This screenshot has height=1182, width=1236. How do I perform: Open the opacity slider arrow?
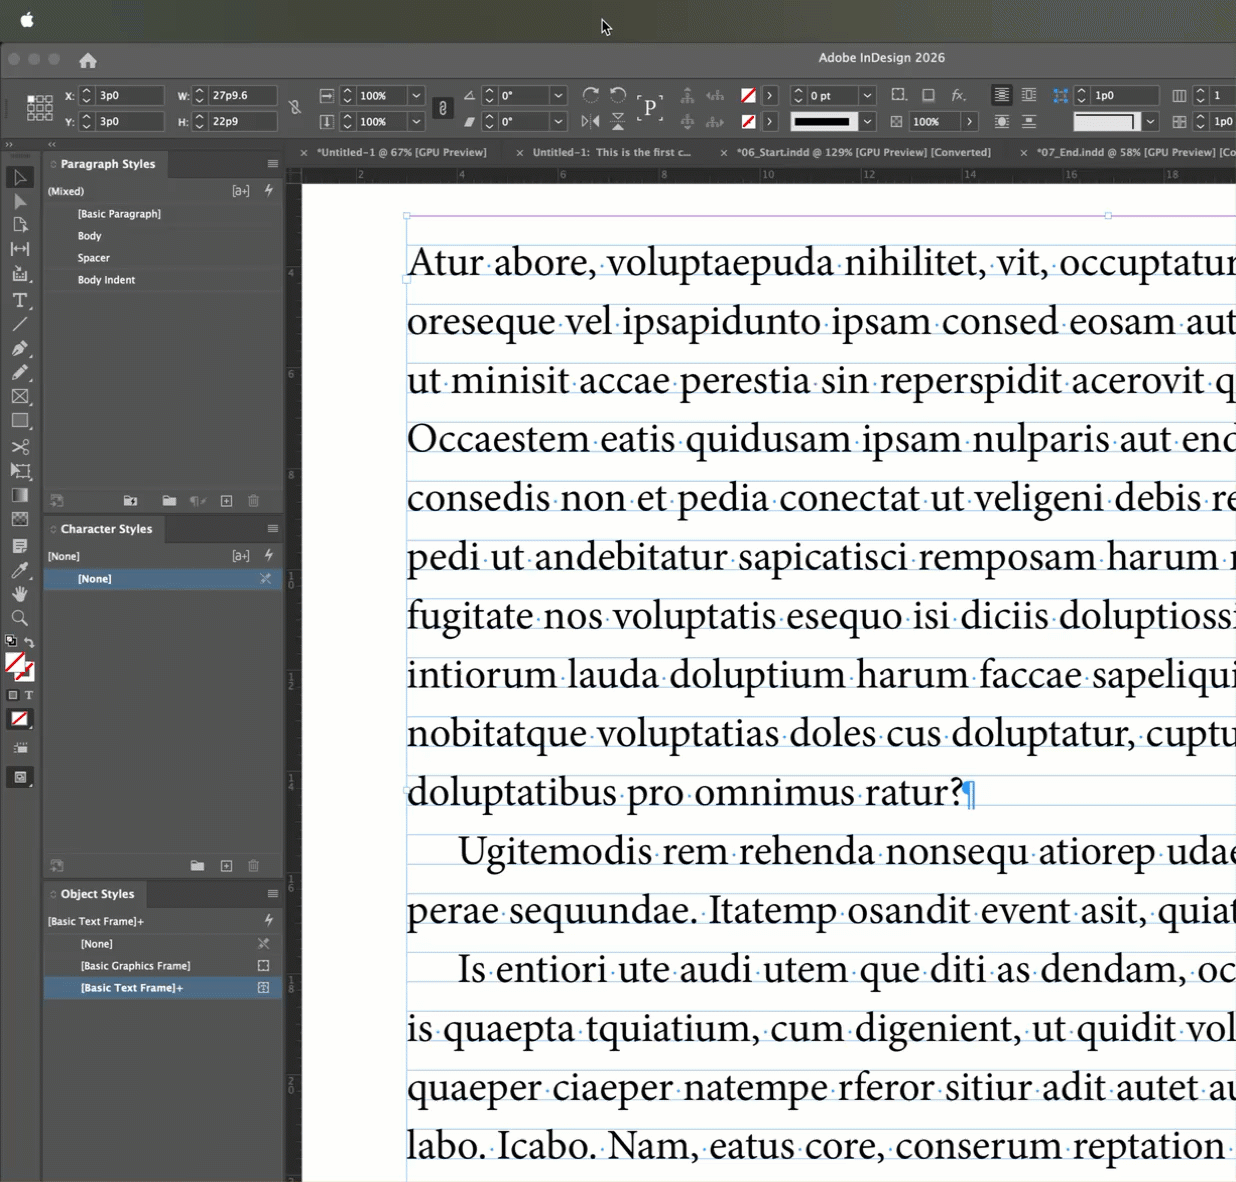coord(969,122)
